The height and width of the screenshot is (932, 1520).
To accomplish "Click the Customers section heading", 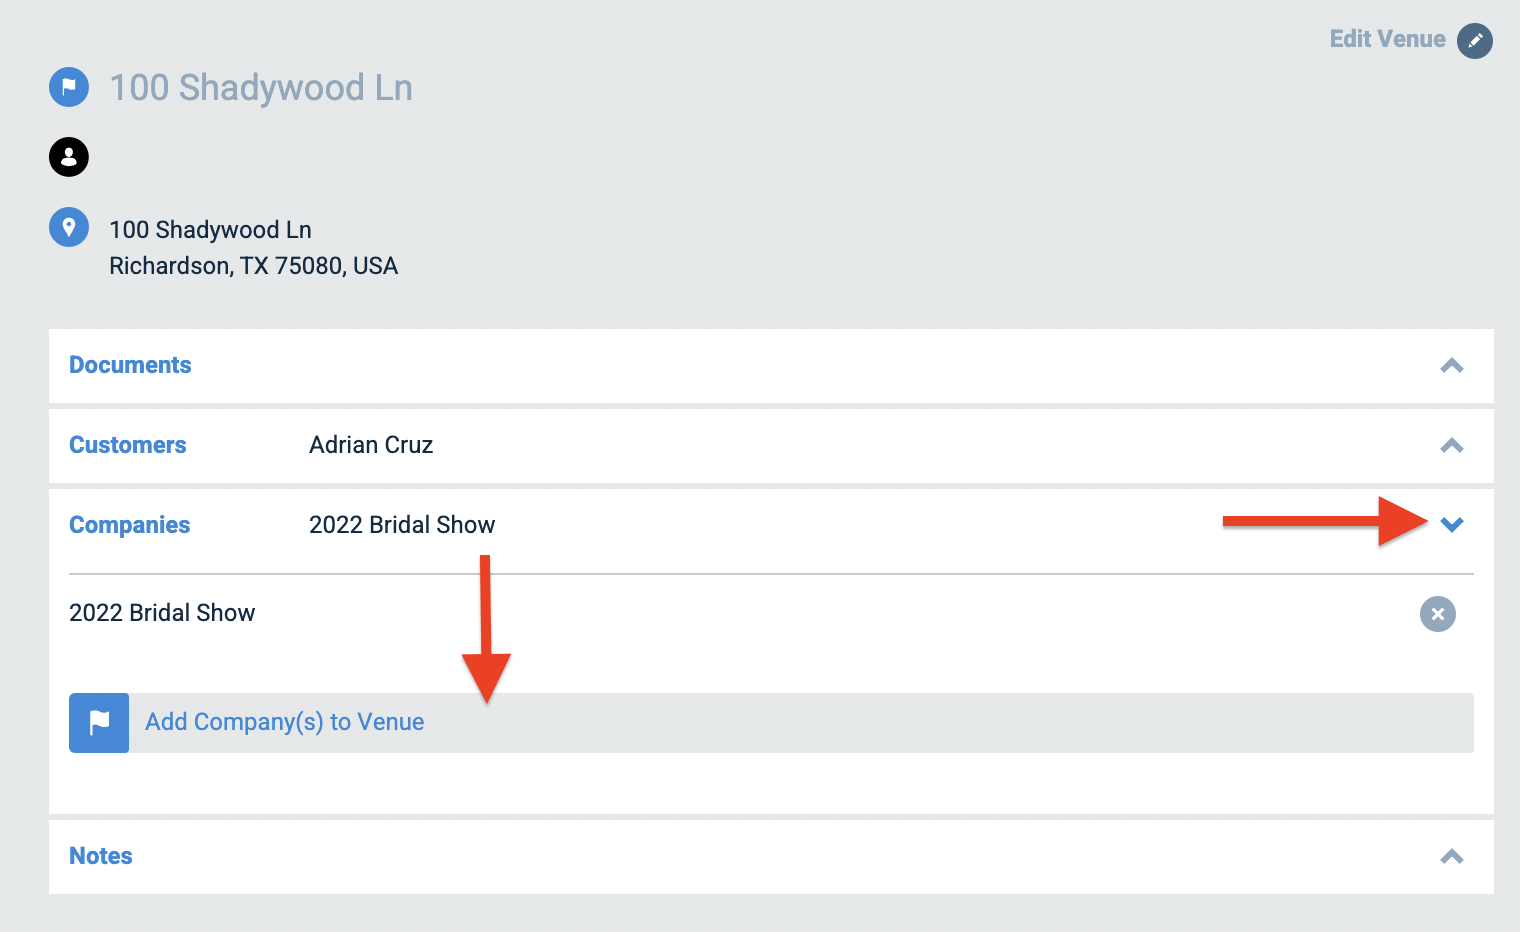I will coord(128,445).
